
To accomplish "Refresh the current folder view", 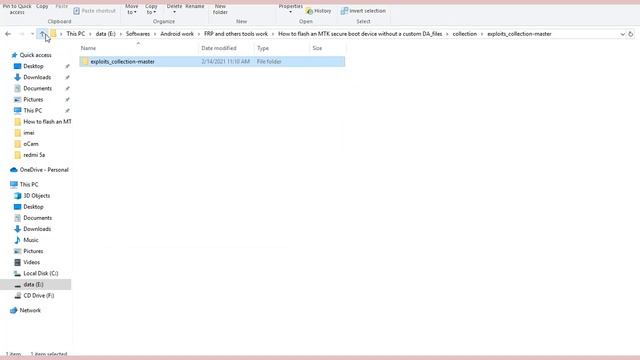I will pos(631,34).
